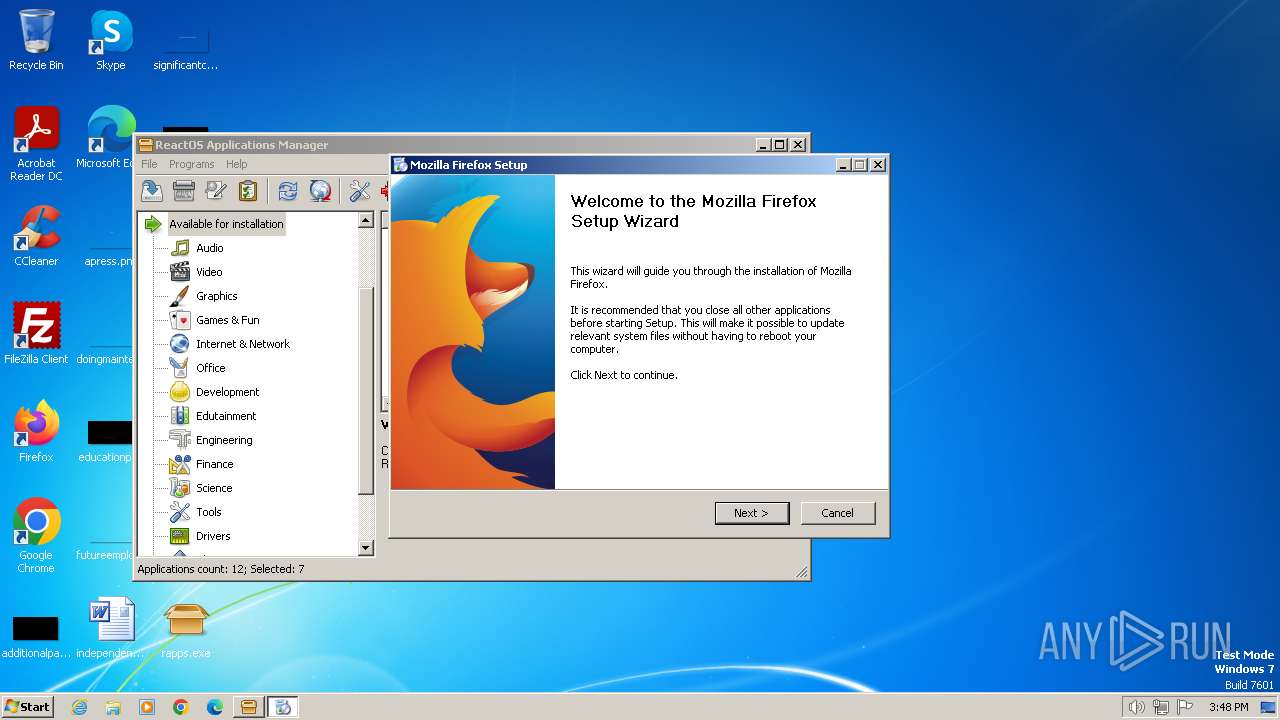Open the Skype desktop shortcut
Viewport: 1280px width, 720px height.
pos(110,40)
